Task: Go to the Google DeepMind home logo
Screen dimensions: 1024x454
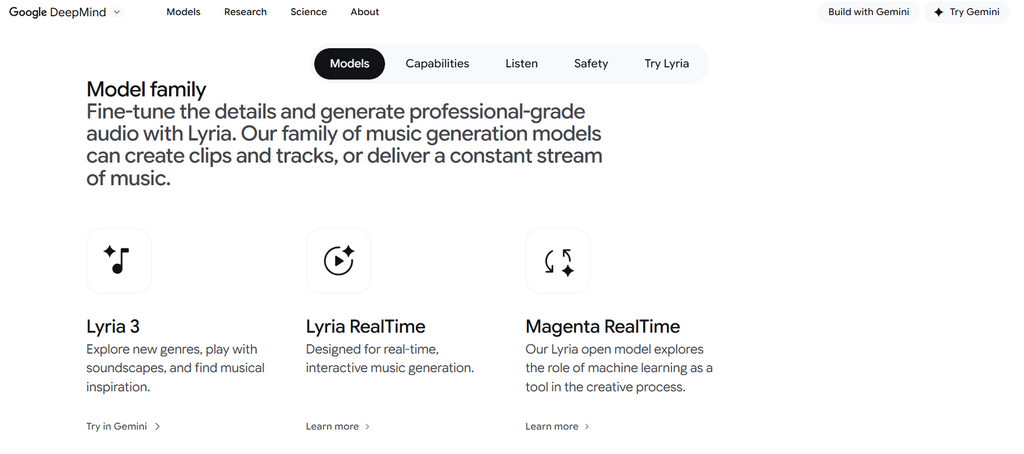Action: [57, 12]
